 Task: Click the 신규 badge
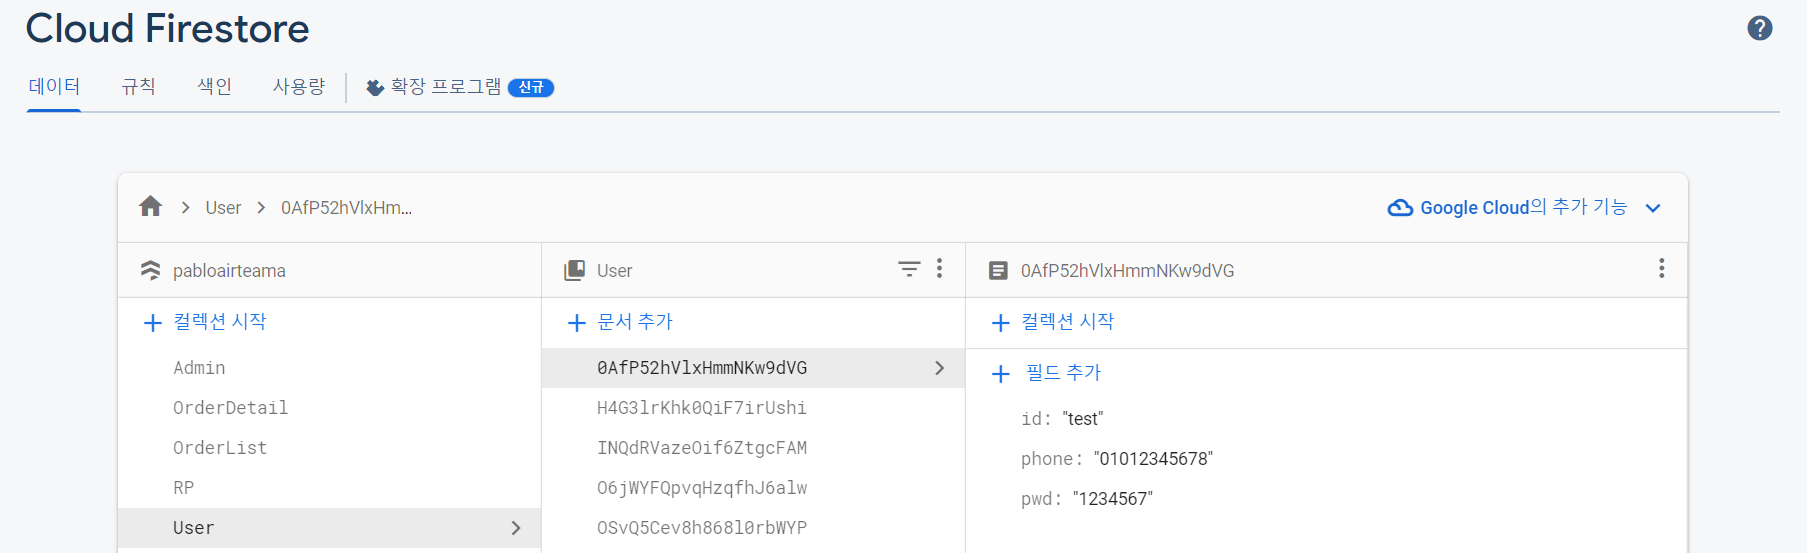pyautogui.click(x=531, y=88)
